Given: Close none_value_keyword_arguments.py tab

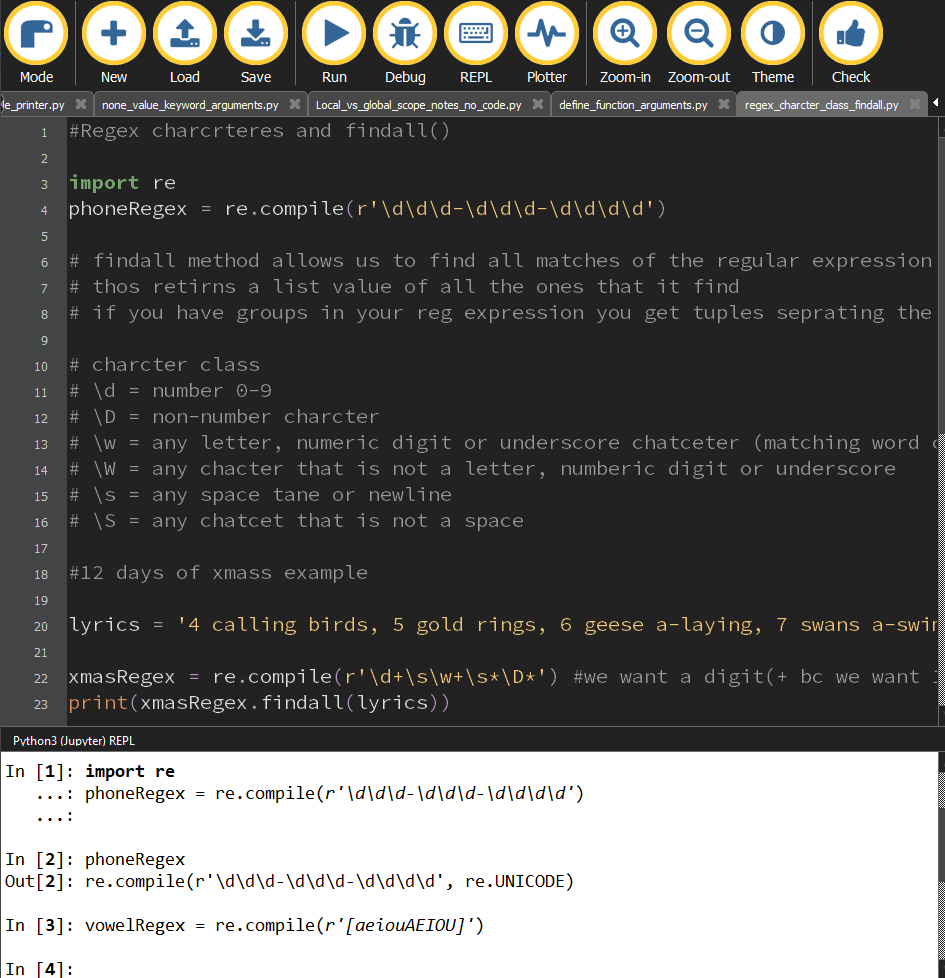Looking at the screenshot, I should [x=295, y=104].
